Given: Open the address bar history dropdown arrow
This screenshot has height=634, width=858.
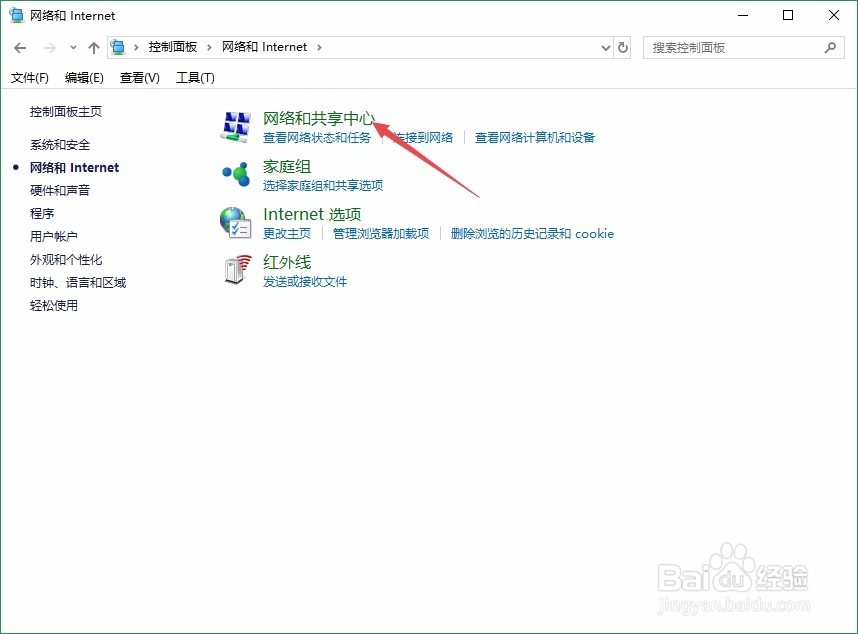Looking at the screenshot, I should [x=605, y=47].
